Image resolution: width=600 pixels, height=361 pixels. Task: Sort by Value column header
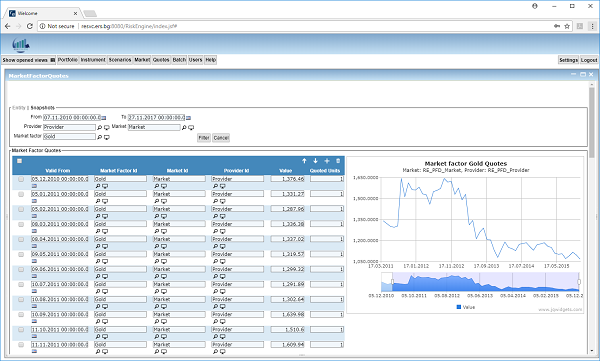click(285, 171)
